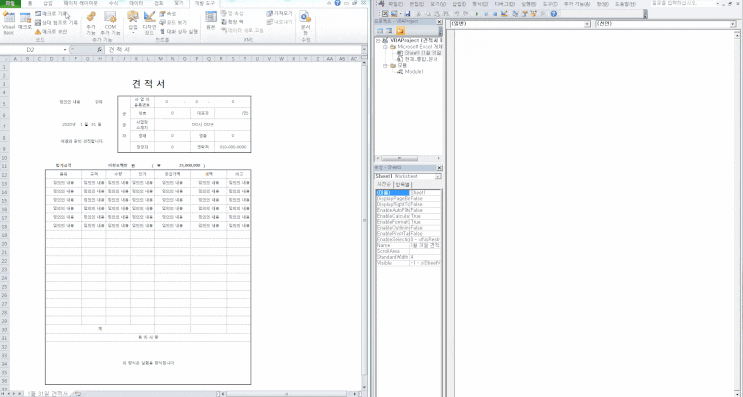Open the VBA Help menu

coord(625,4)
